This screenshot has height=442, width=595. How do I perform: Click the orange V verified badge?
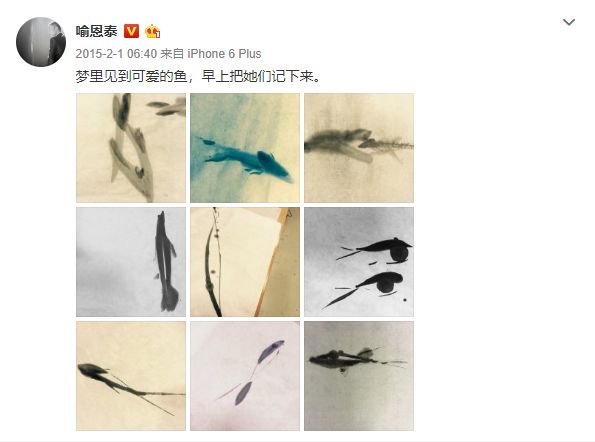click(x=131, y=31)
